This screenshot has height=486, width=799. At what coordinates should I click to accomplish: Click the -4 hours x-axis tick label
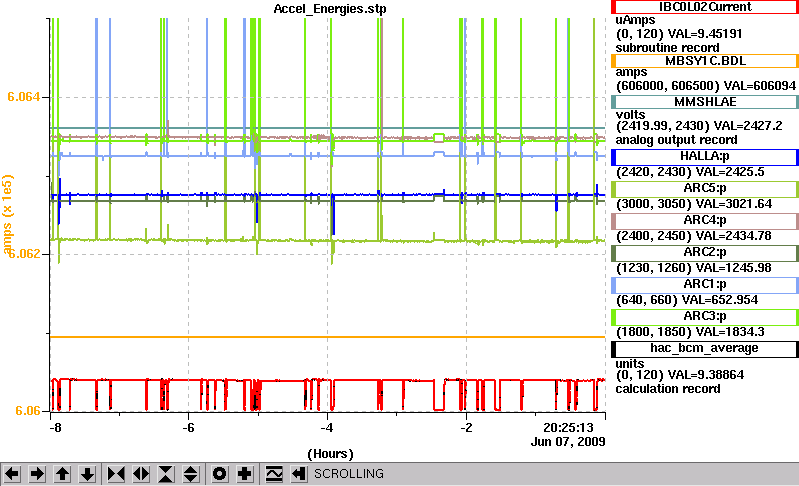pos(327,428)
